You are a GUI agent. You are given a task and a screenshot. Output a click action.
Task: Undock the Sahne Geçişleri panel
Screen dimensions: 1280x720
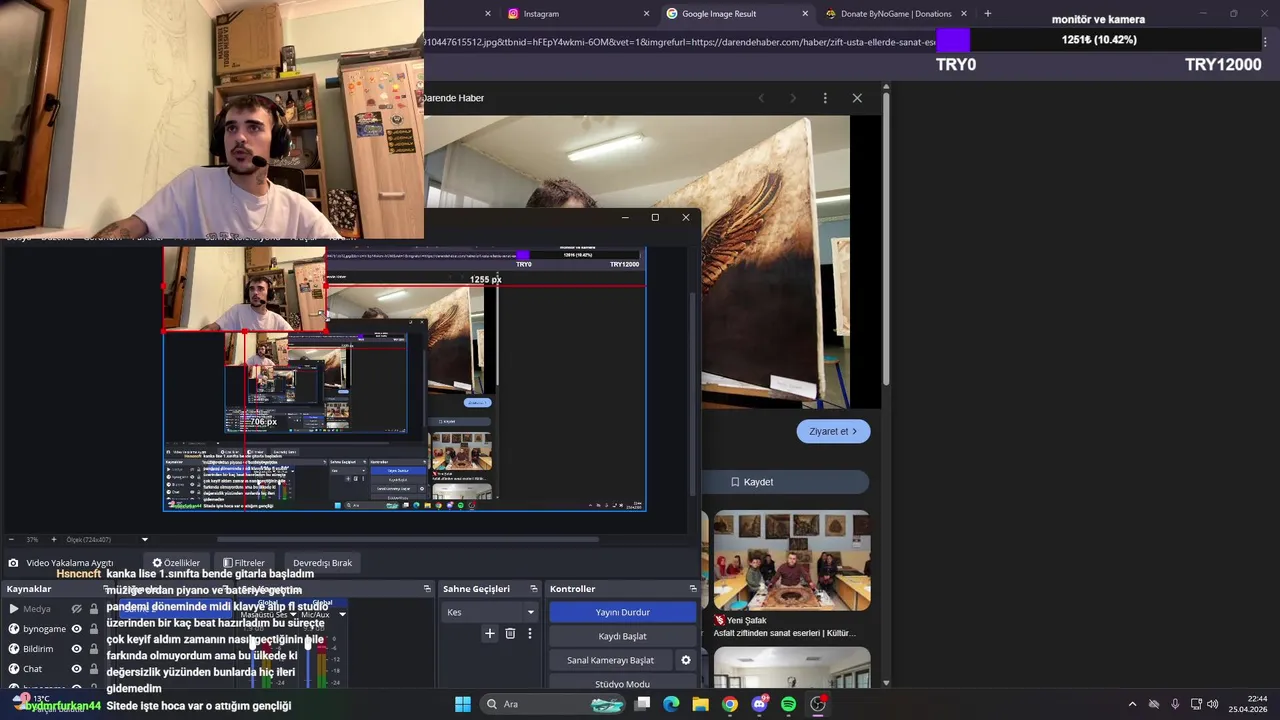point(533,589)
